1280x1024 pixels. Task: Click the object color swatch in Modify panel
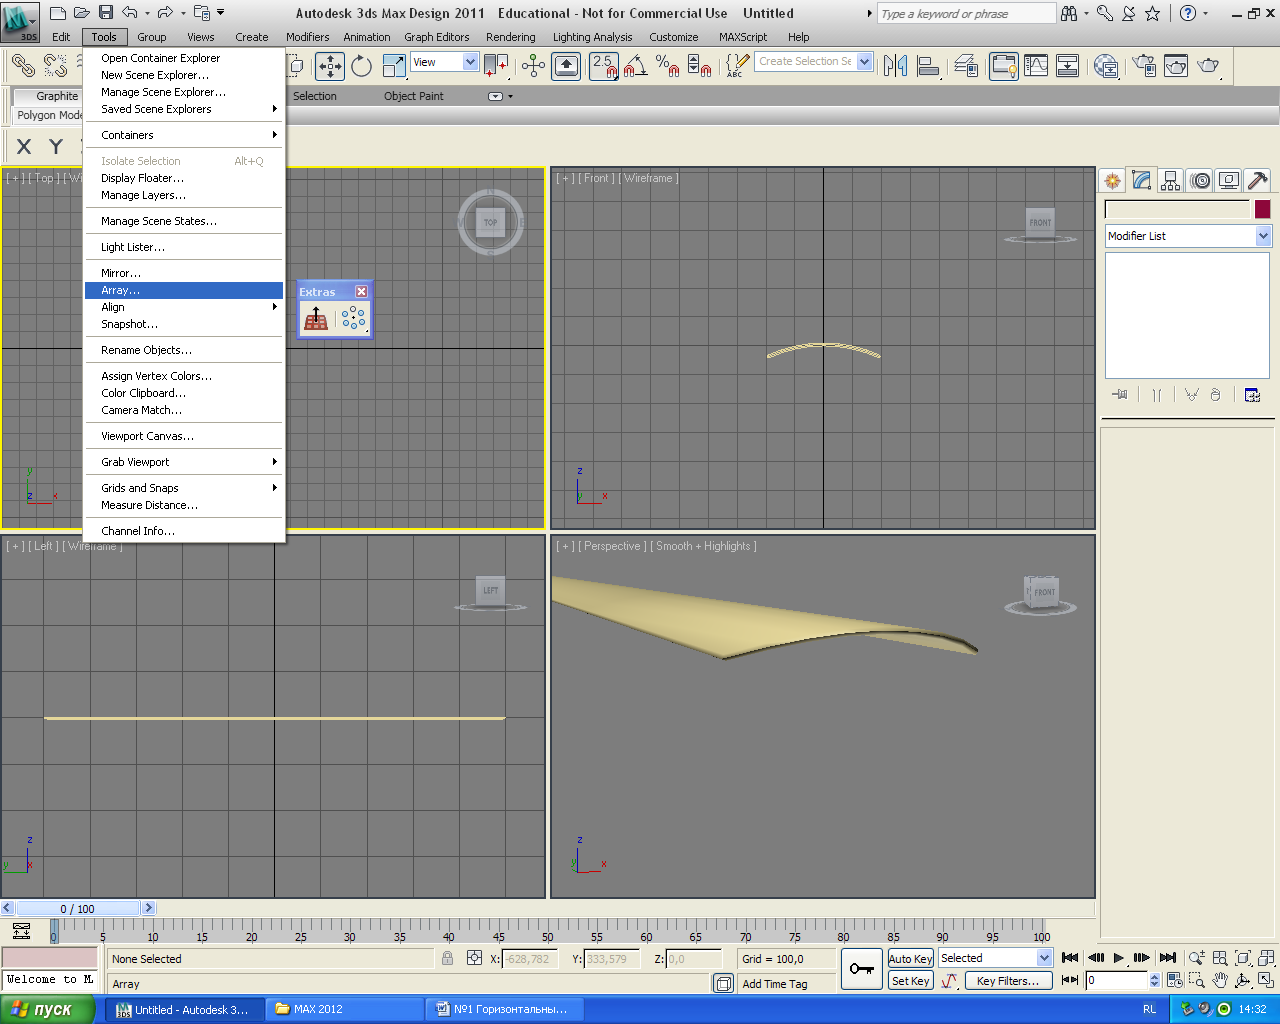tap(1262, 209)
